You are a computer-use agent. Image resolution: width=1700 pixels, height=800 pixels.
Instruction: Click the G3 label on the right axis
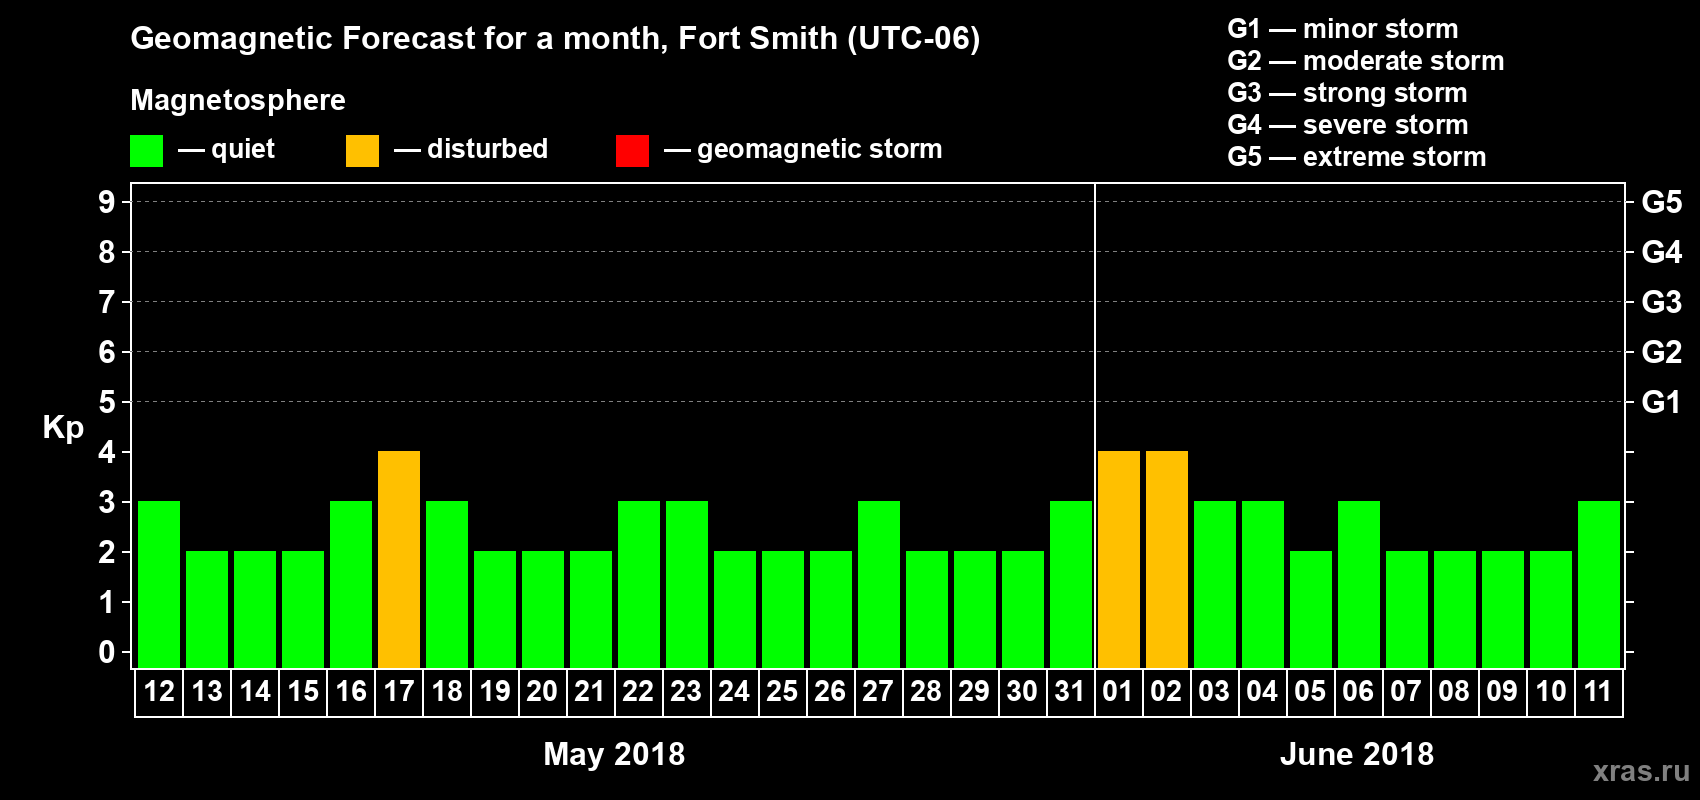1661,302
